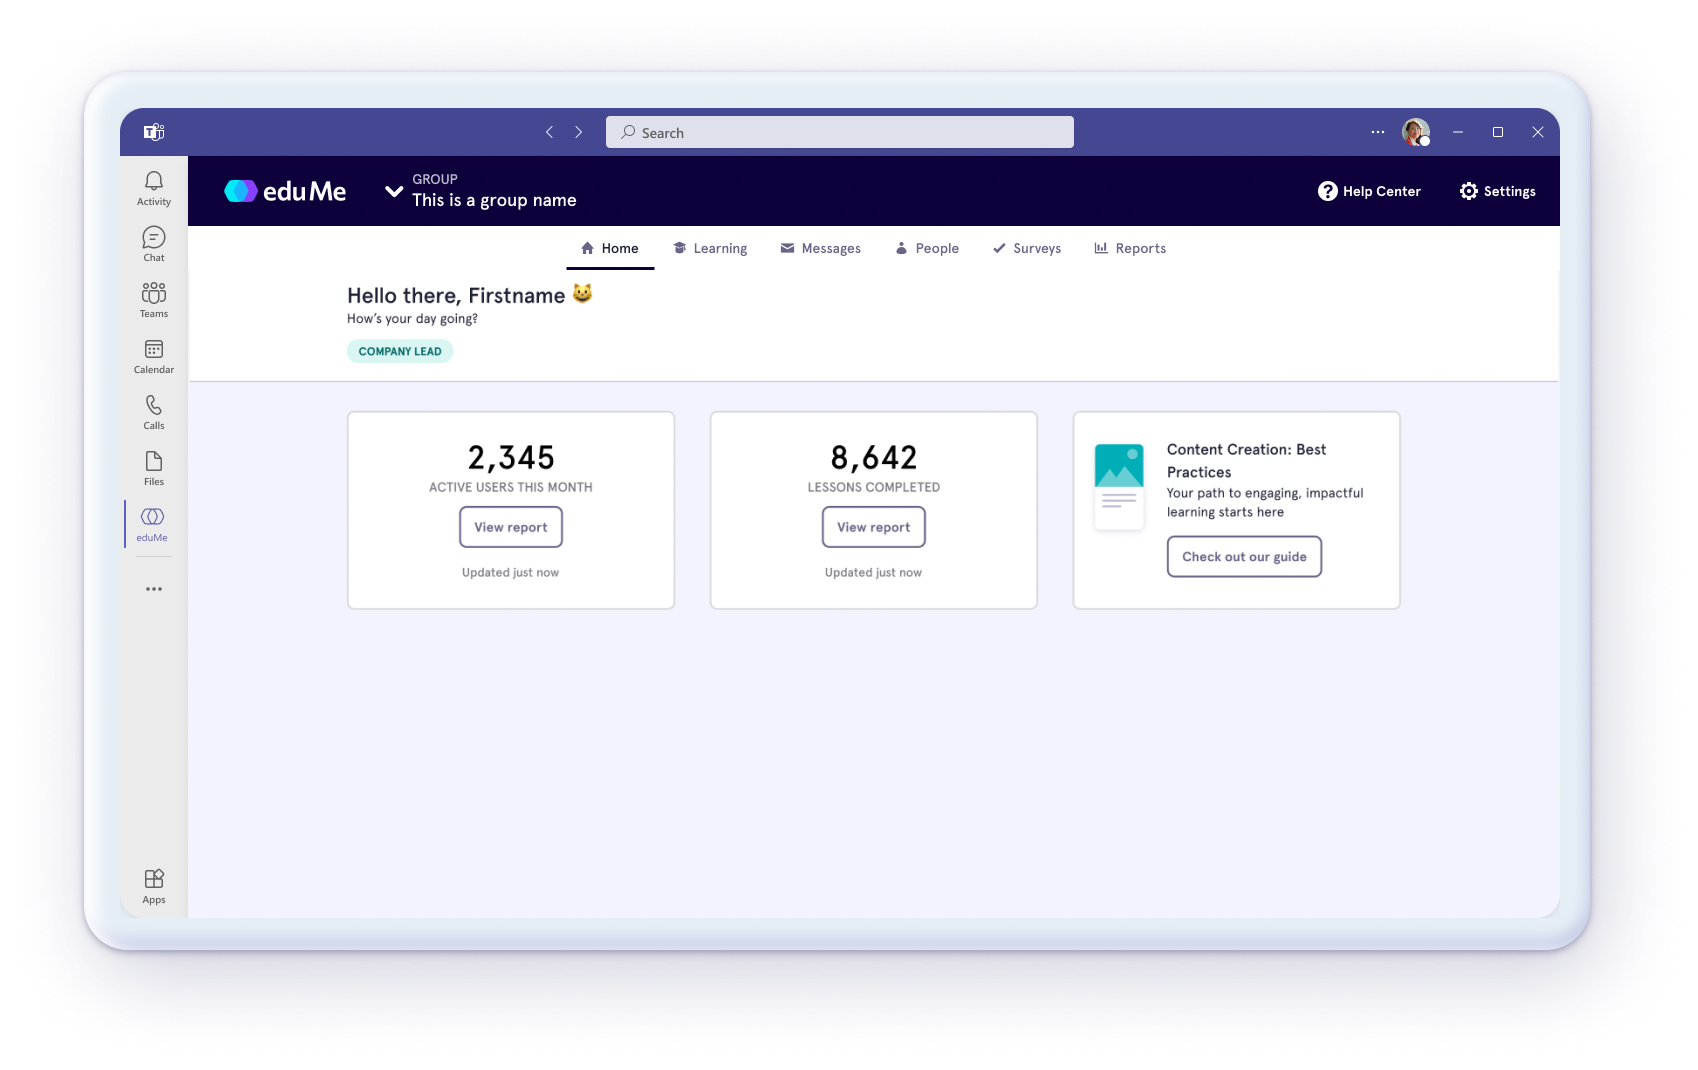Go to the Surveys tab
The width and height of the screenshot is (1698, 1070).
point(1027,248)
